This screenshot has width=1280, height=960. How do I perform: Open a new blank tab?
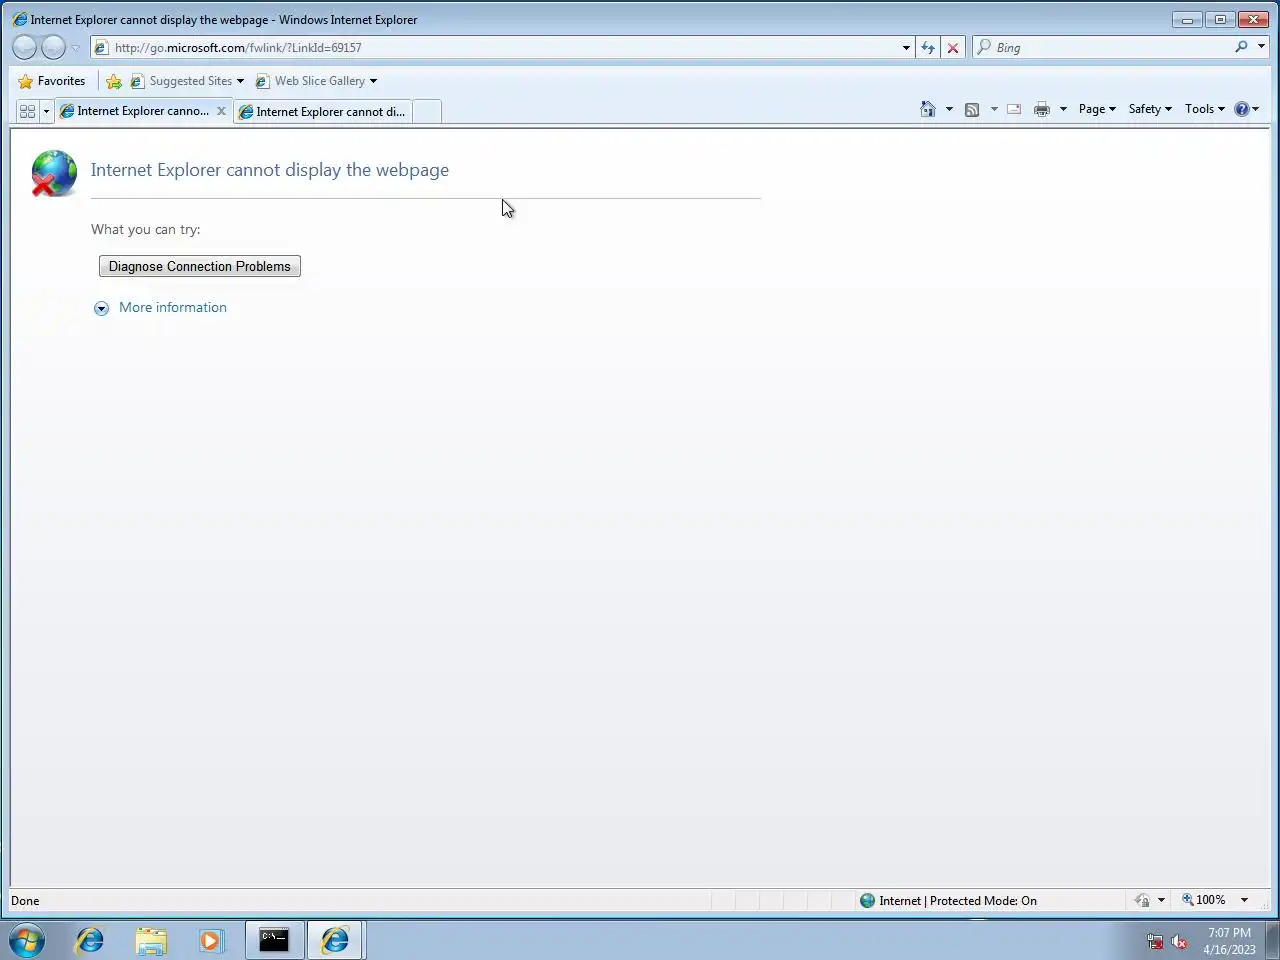(427, 111)
